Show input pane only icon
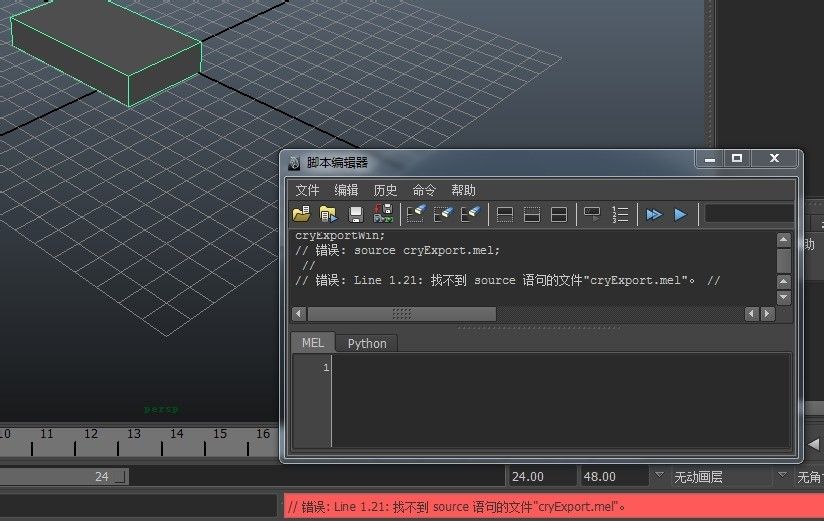 click(x=532, y=214)
